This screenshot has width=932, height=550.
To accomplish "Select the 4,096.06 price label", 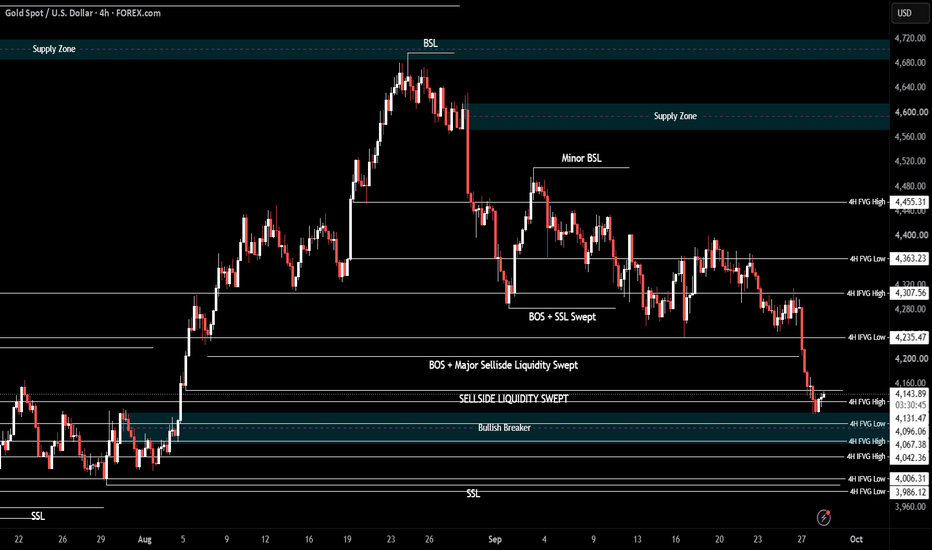I will click(x=911, y=432).
